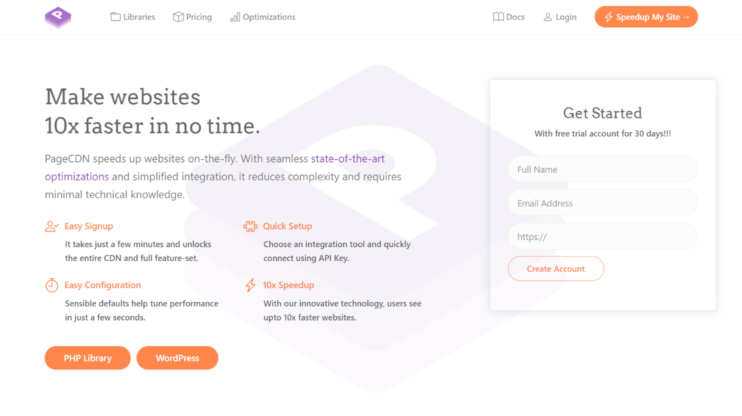The height and width of the screenshot is (416, 742).
Task: Submit the Create Account button
Action: [556, 269]
